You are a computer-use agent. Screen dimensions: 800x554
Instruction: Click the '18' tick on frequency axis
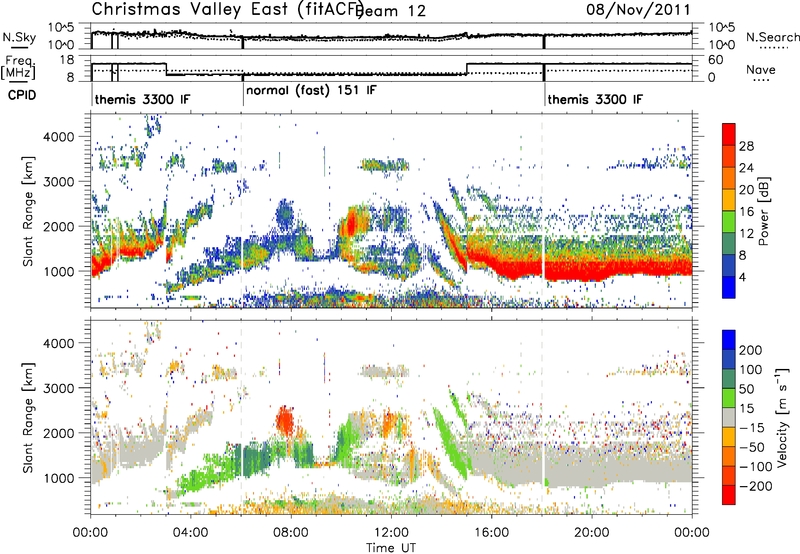[x=67, y=60]
